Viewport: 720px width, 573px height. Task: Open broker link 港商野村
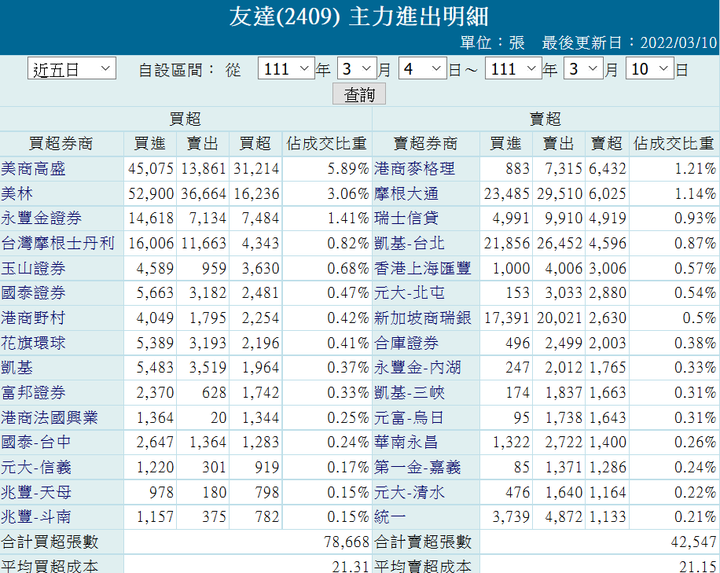[x=33, y=318]
